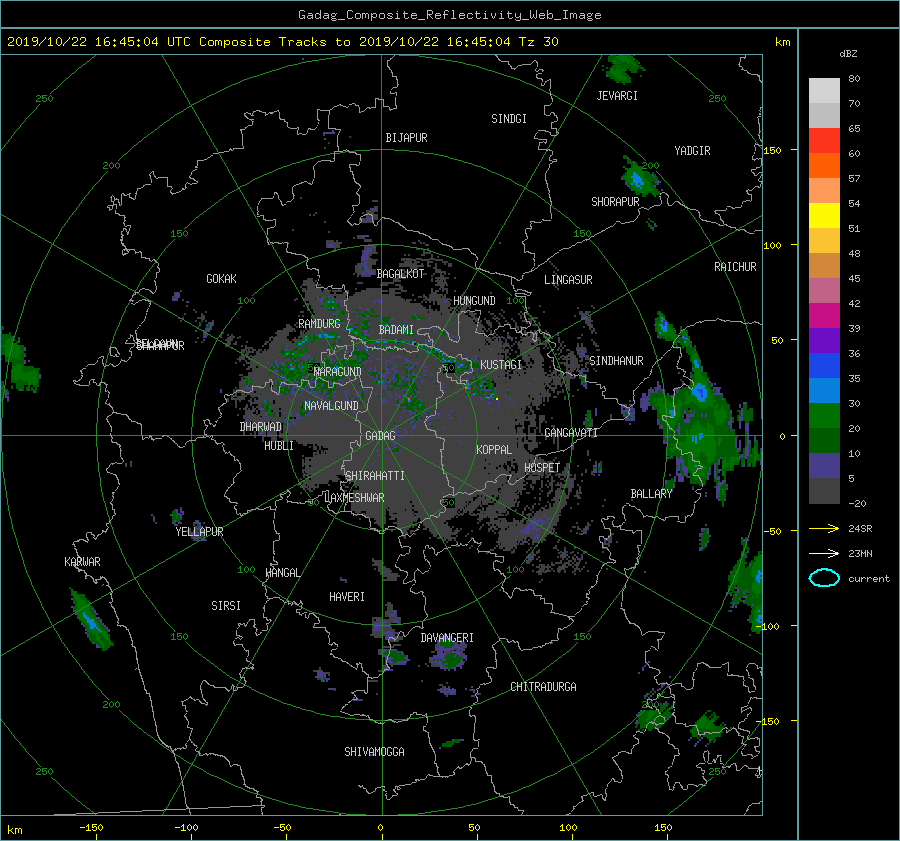Select the blue 35 dBZ color swatch
Image resolution: width=900 pixels, height=841 pixels.
click(x=824, y=365)
